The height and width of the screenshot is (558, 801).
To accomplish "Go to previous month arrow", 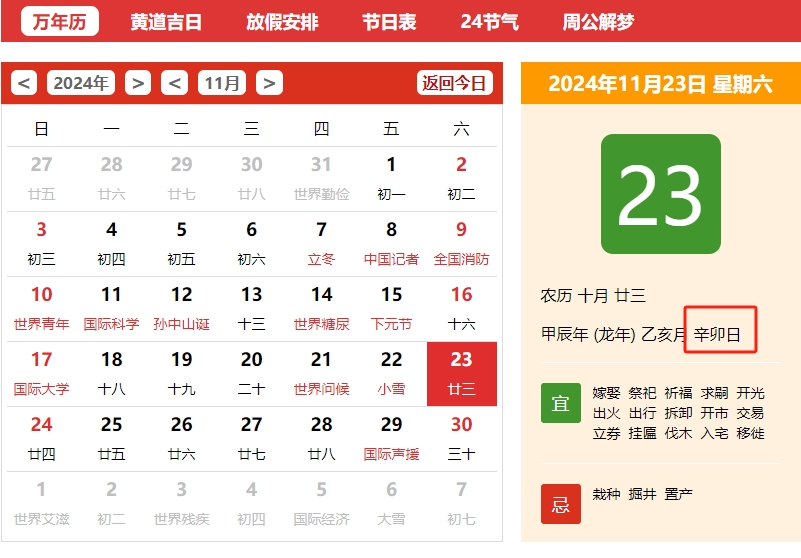I will pyautogui.click(x=175, y=83).
